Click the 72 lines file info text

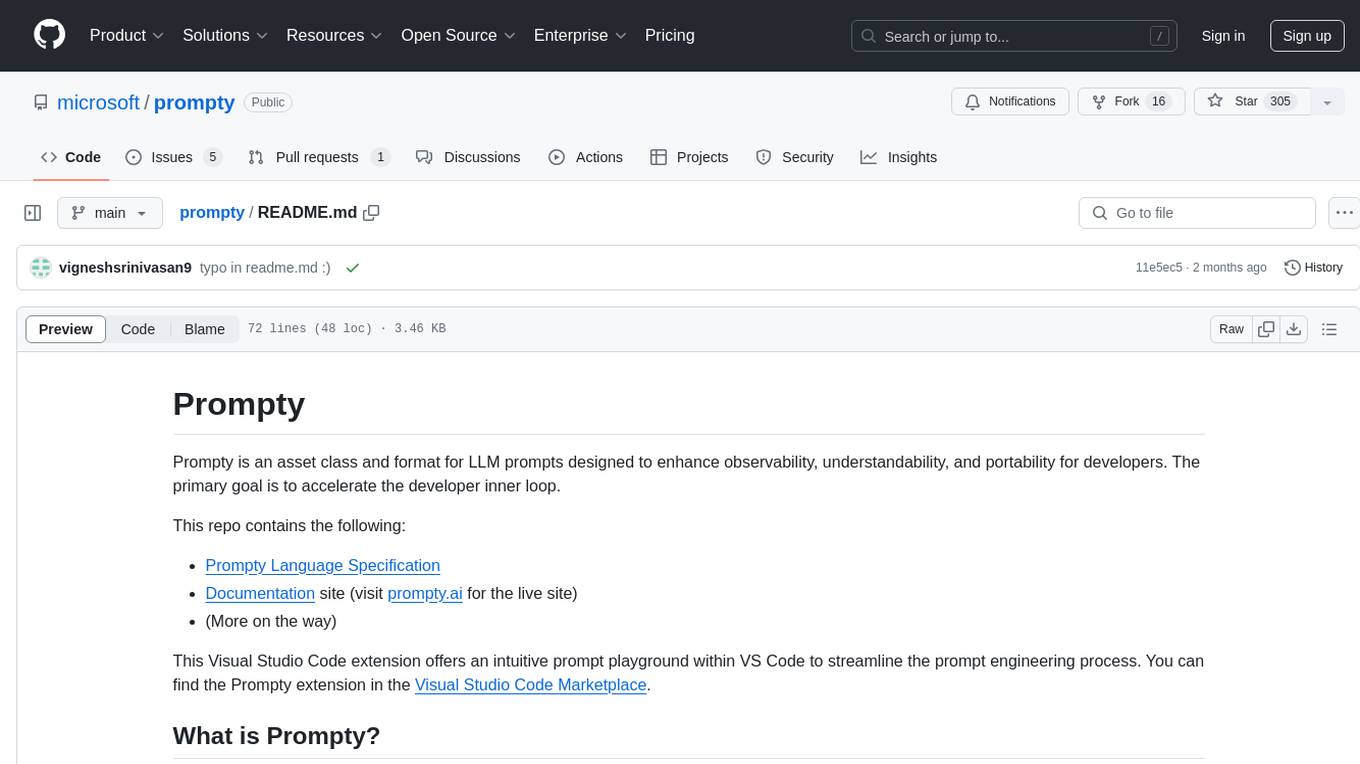pyautogui.click(x=346, y=329)
